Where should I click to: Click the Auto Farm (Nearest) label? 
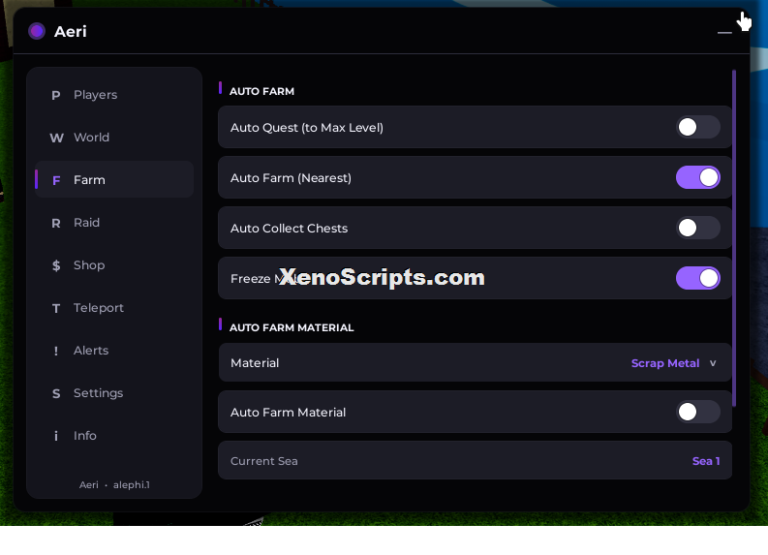tap(291, 178)
